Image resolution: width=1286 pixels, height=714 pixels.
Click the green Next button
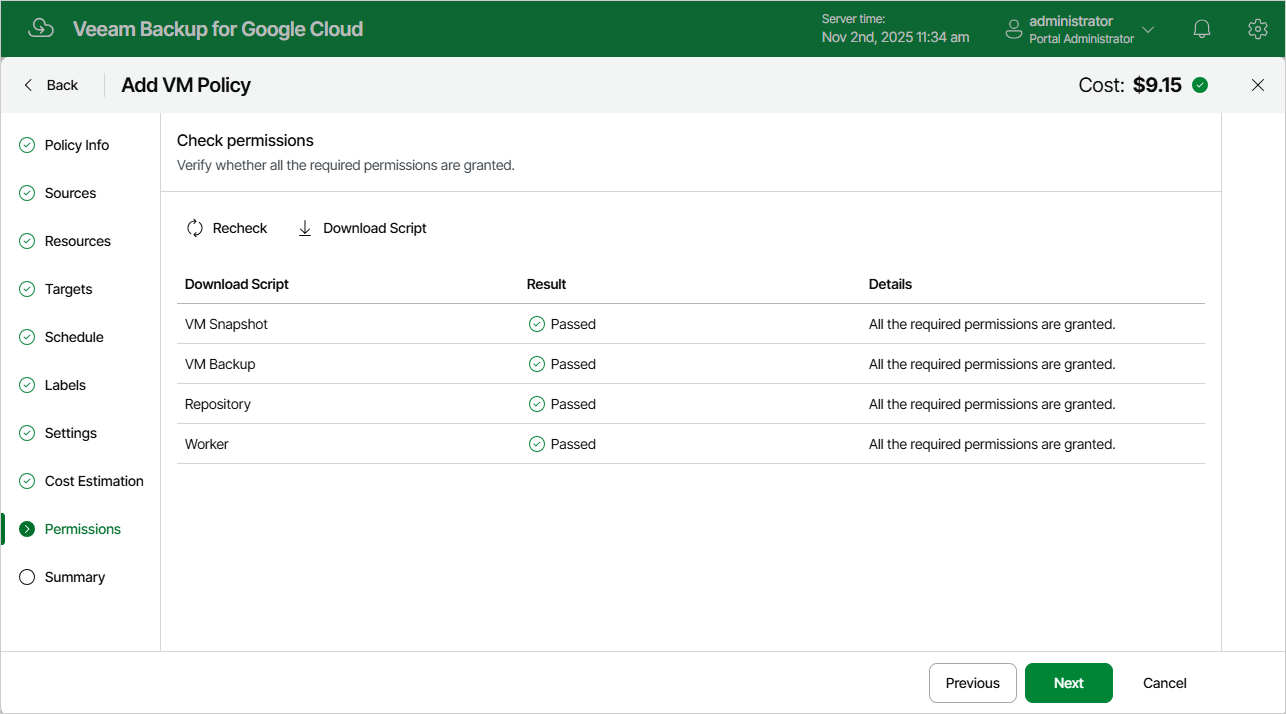[1069, 683]
